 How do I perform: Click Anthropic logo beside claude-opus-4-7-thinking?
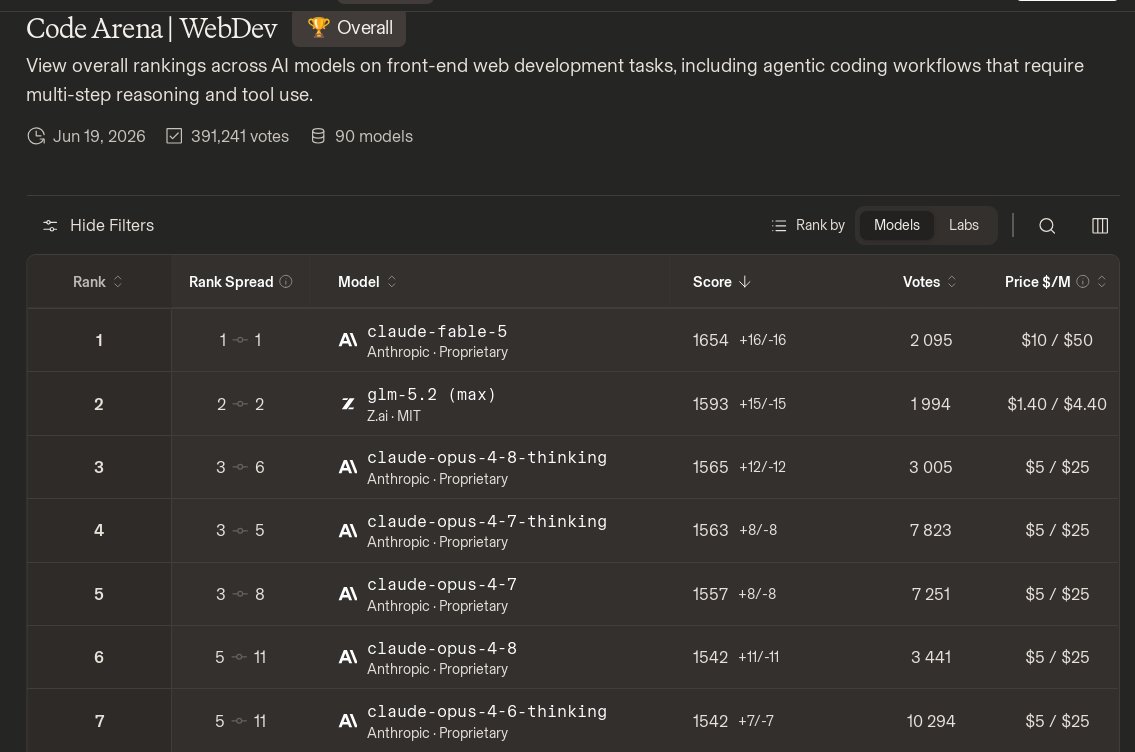tap(348, 531)
